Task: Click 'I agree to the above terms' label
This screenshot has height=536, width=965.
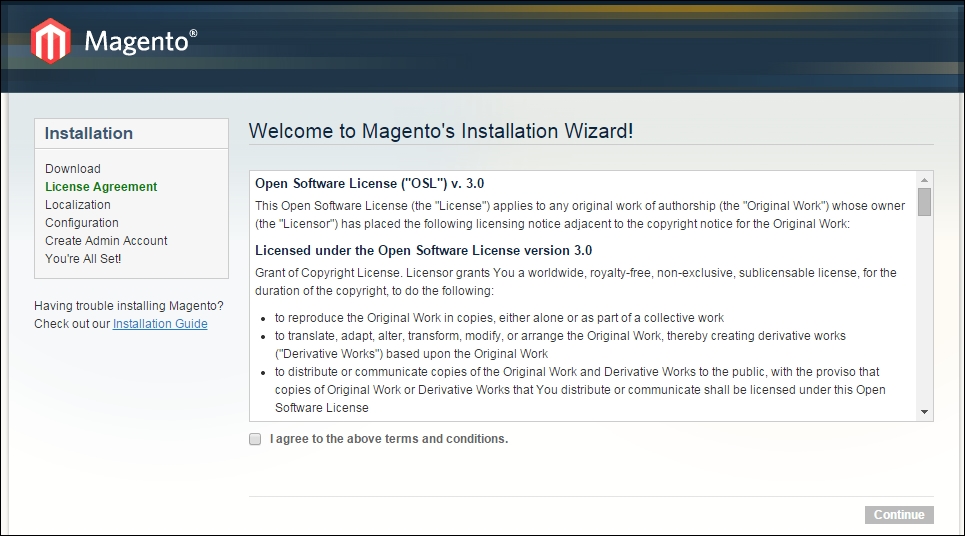Action: [x=389, y=439]
